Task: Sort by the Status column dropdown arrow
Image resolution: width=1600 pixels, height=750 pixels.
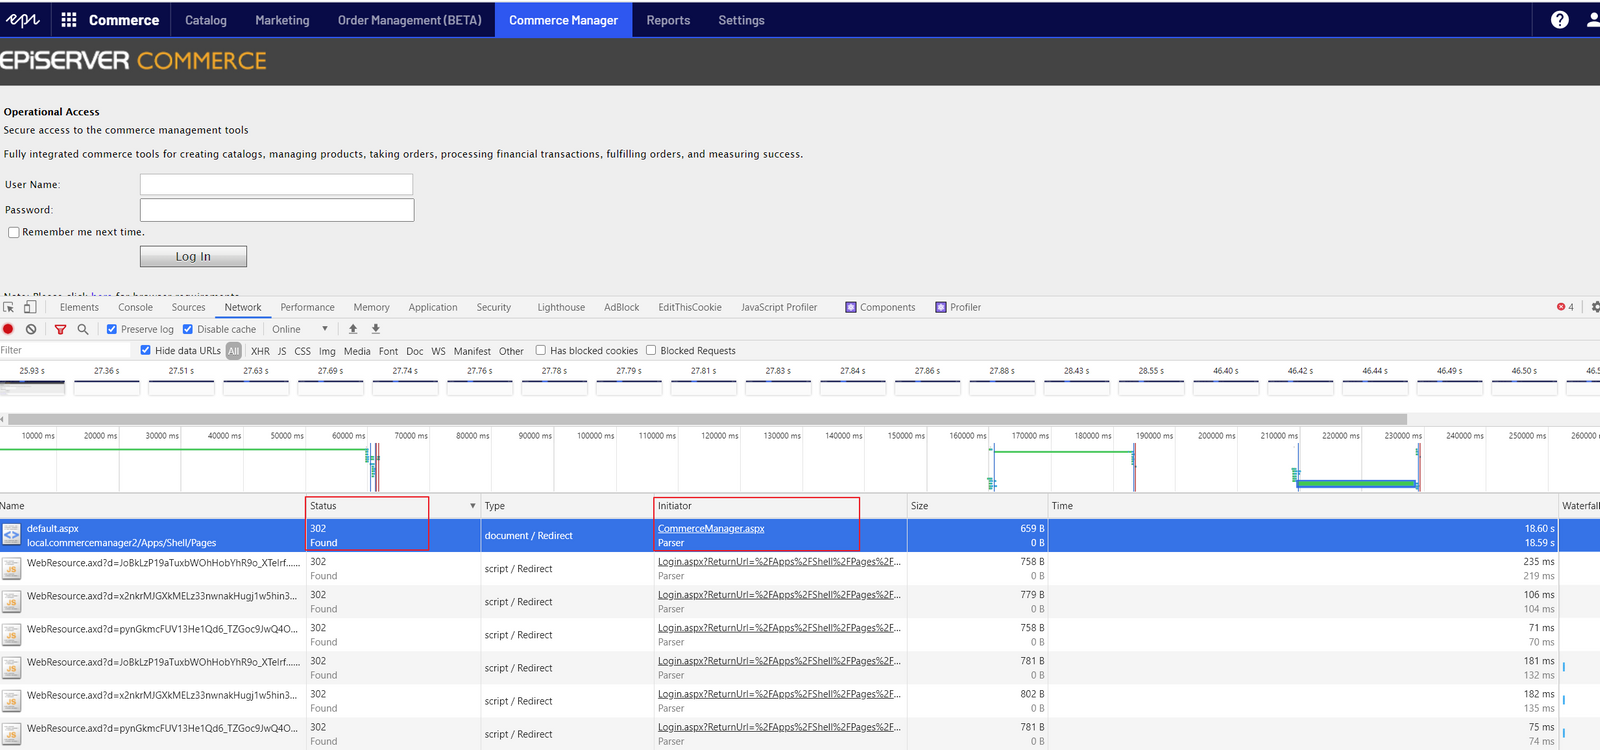Action: [x=472, y=506]
